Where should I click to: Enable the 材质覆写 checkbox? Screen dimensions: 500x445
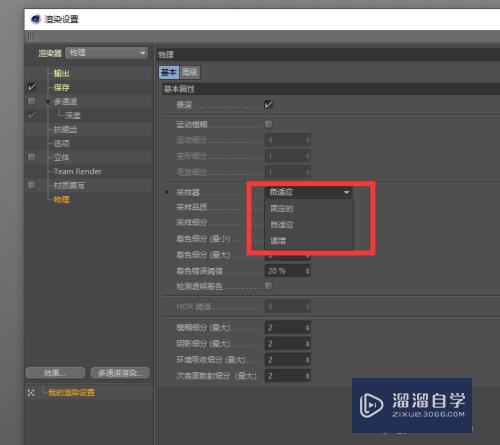(32, 185)
